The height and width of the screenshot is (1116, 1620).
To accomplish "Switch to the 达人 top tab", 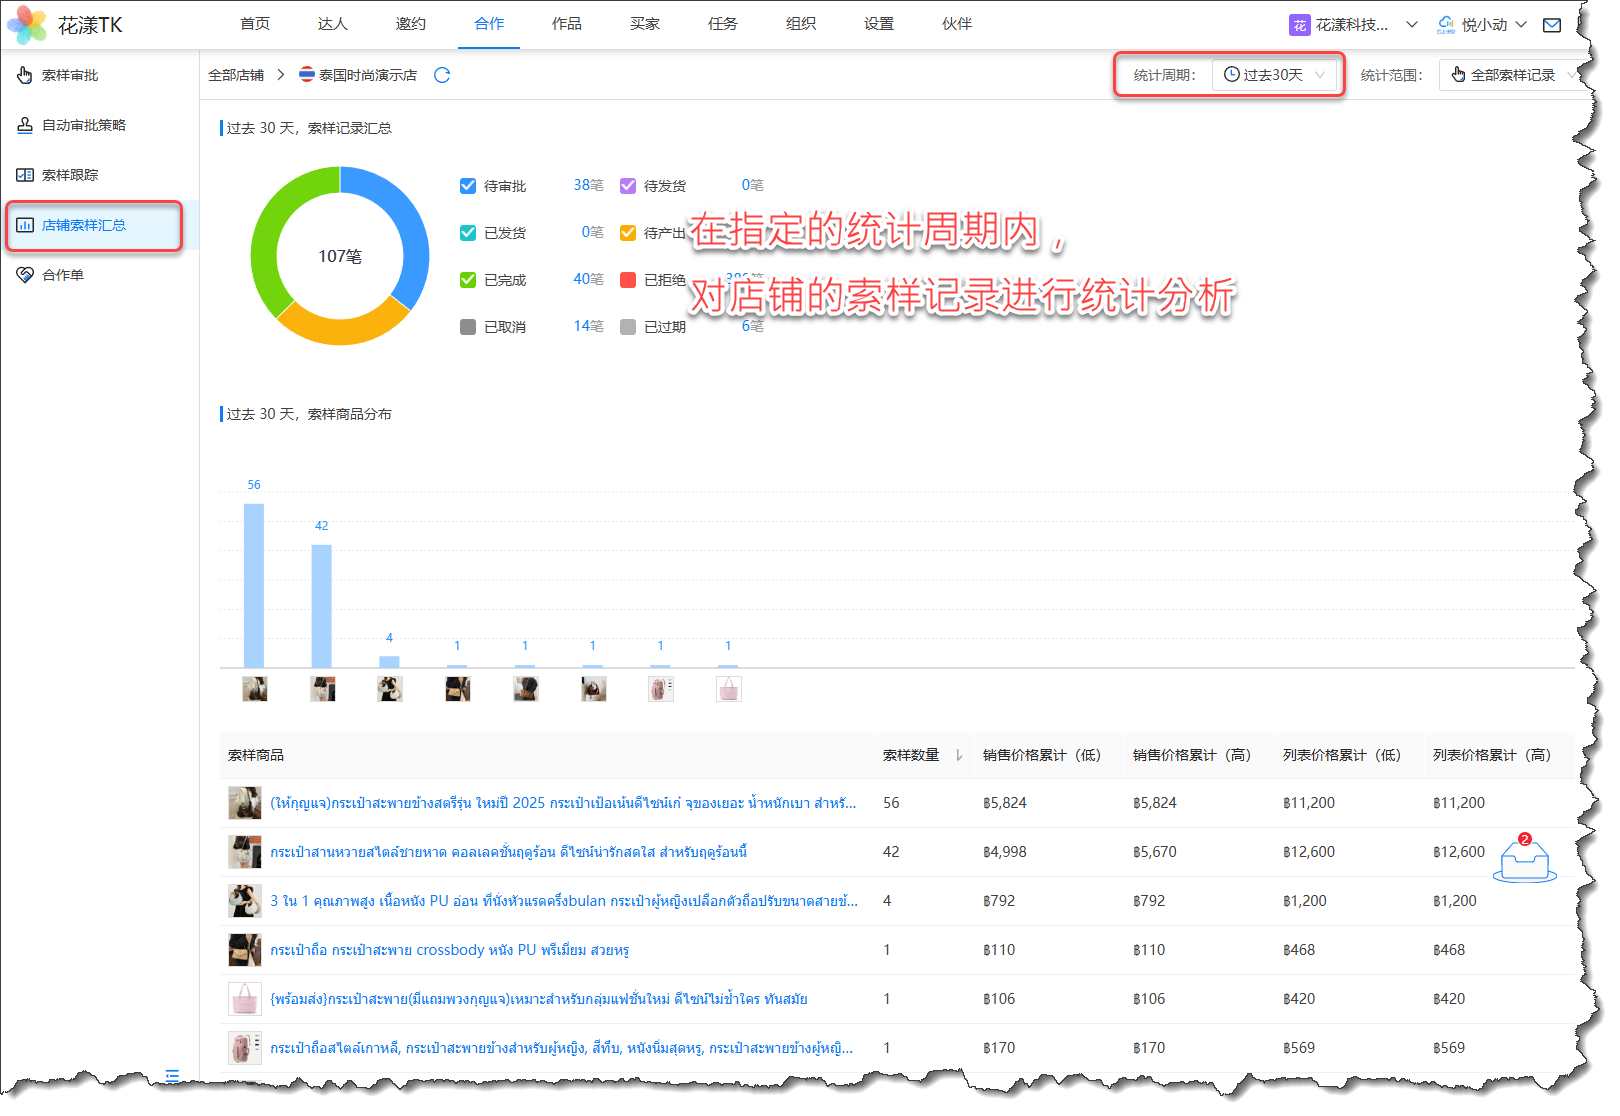I will pyautogui.click(x=332, y=24).
